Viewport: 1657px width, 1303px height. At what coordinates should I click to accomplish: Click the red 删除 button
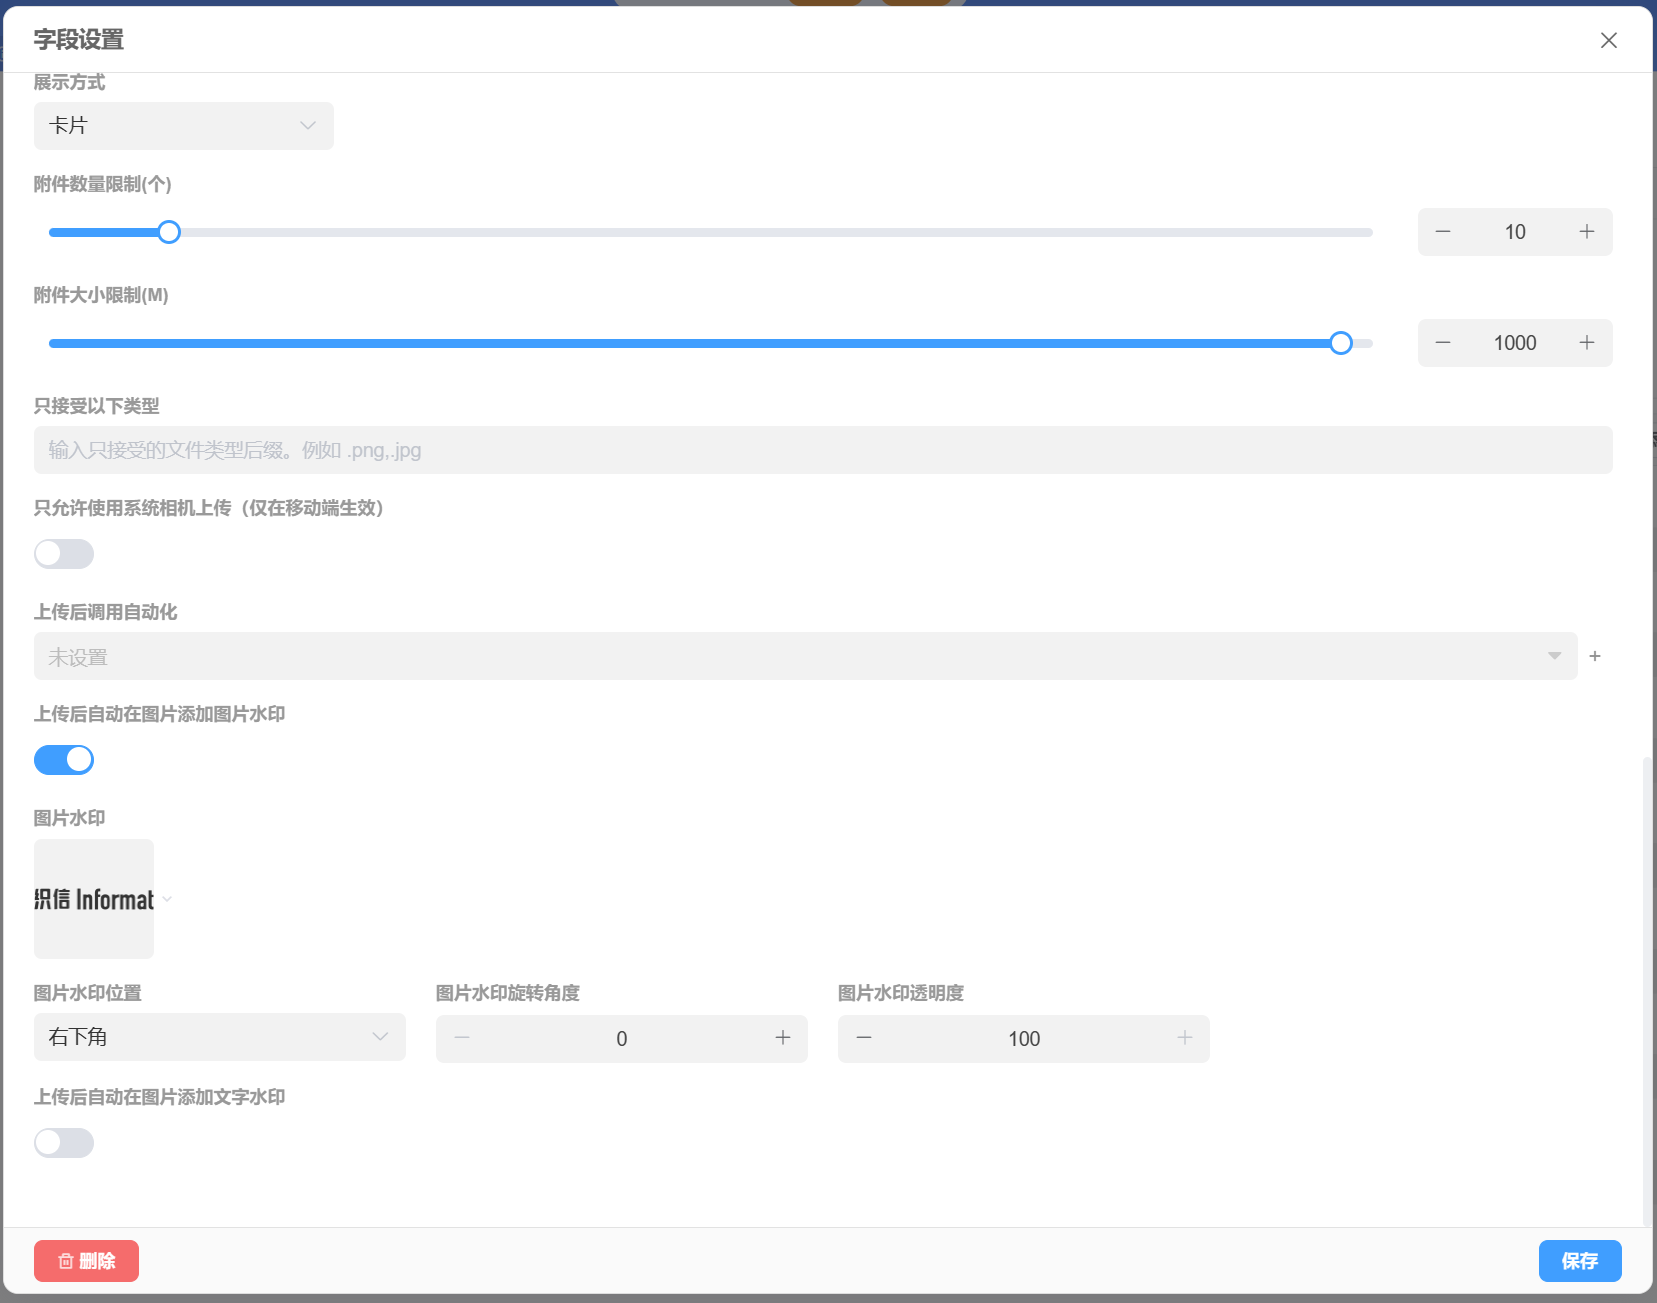(86, 1261)
